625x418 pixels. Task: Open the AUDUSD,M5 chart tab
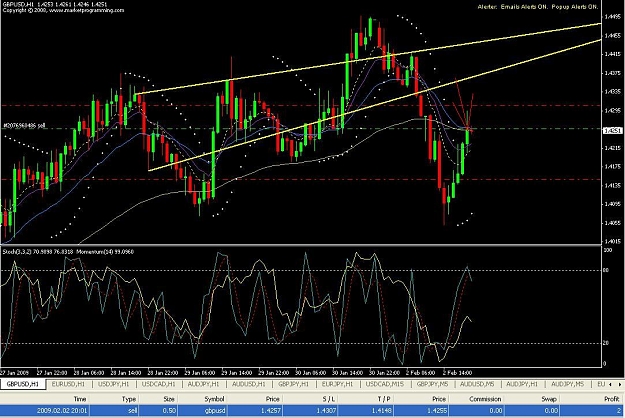(x=477, y=384)
